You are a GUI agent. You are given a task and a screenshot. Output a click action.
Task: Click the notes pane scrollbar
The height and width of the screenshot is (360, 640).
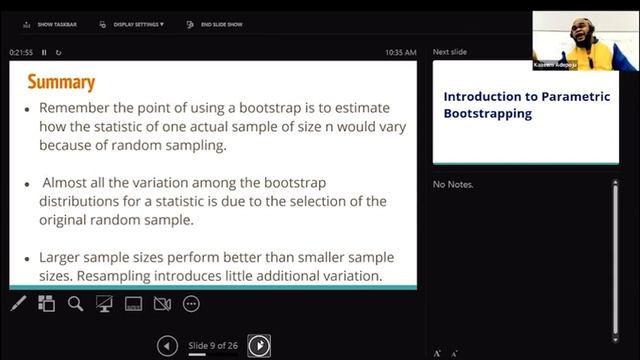pos(616,261)
